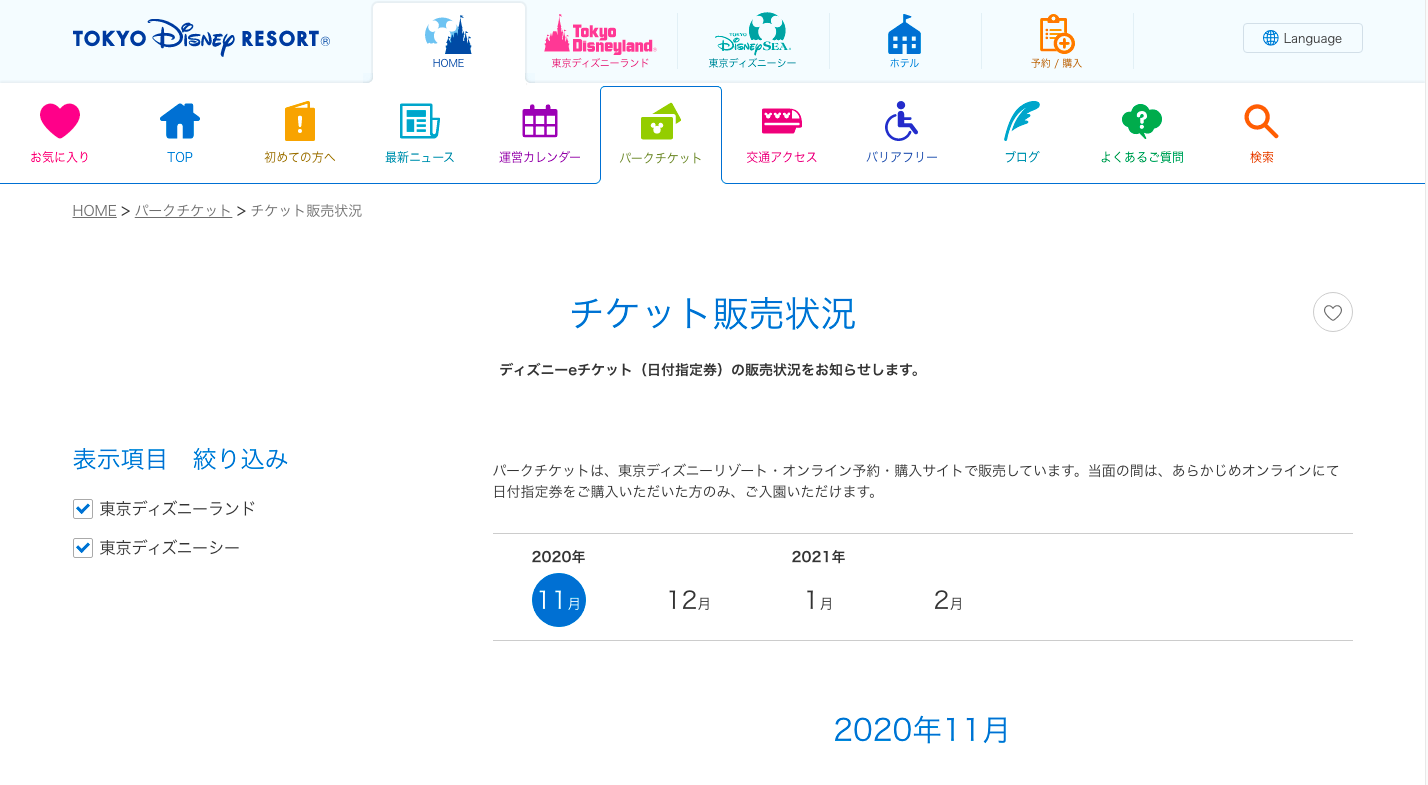Open the Tokyo Disneyland tab
Image resolution: width=1428 pixels, height=785 pixels.
point(600,42)
